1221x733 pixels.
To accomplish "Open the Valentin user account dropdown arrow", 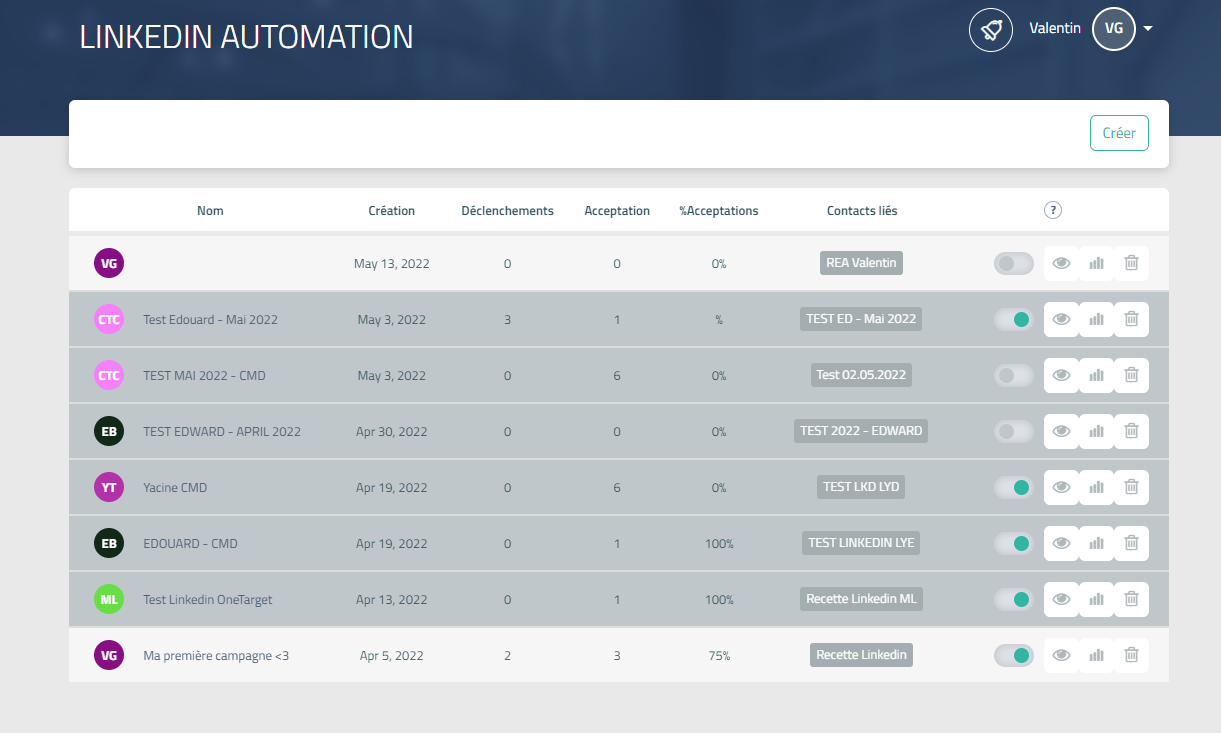I will (x=1148, y=29).
